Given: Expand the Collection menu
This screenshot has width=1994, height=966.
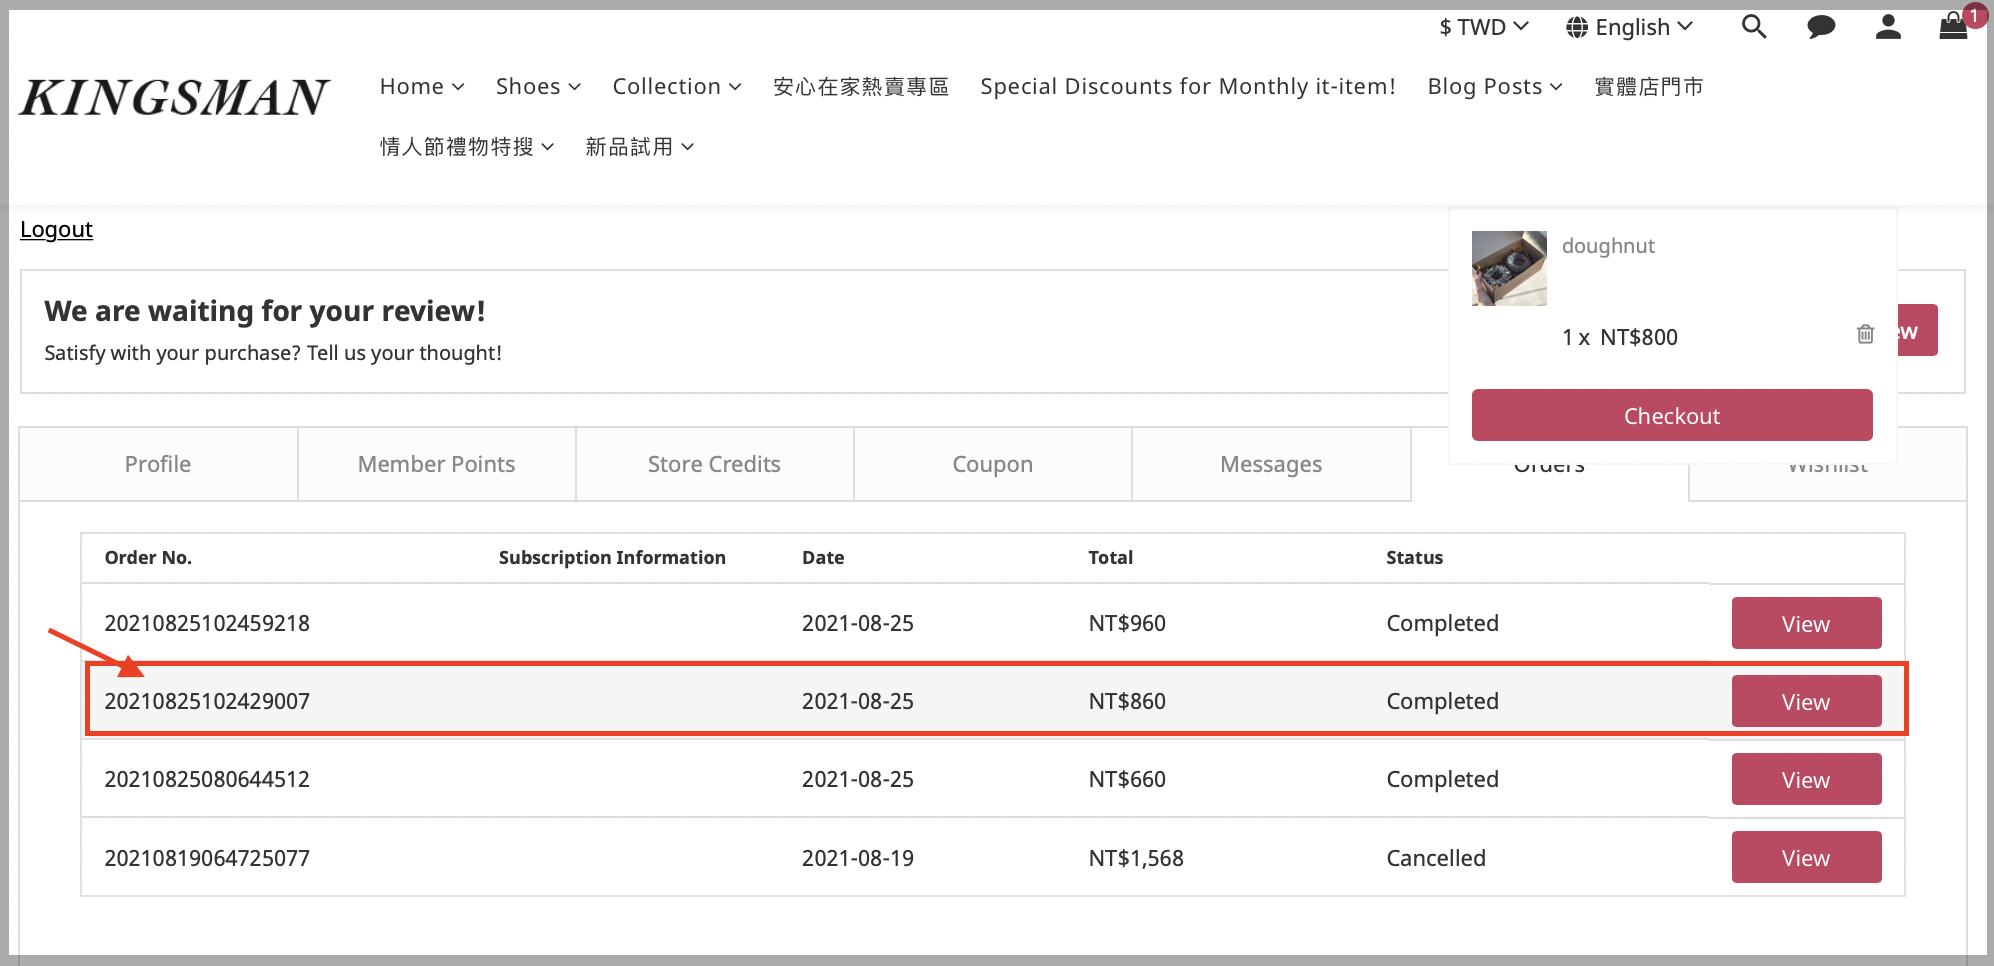Looking at the screenshot, I should click(677, 87).
